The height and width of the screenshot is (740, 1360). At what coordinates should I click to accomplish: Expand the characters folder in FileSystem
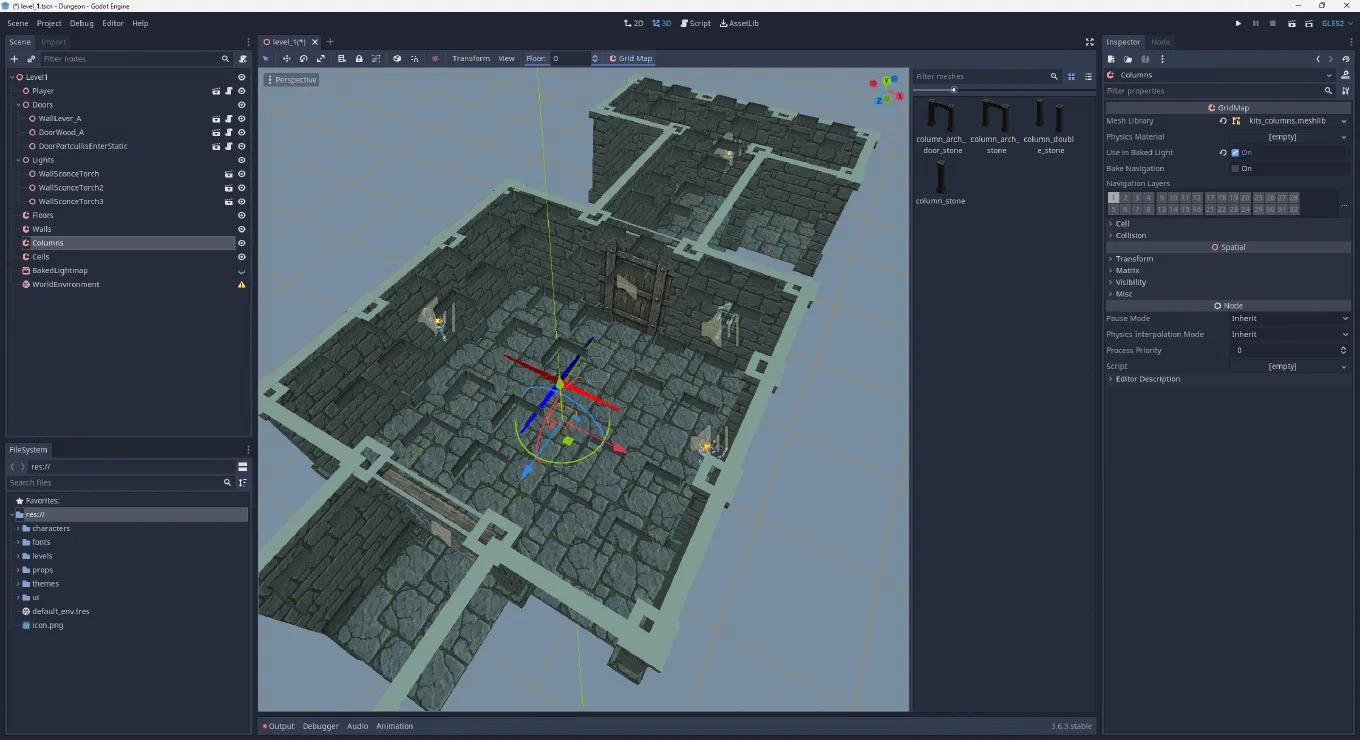(19, 528)
